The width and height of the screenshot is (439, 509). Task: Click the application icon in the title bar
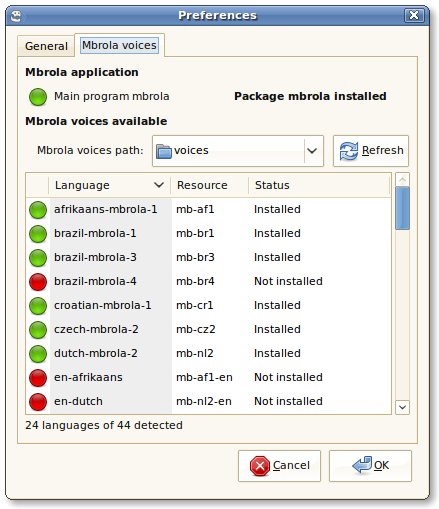click(16, 16)
